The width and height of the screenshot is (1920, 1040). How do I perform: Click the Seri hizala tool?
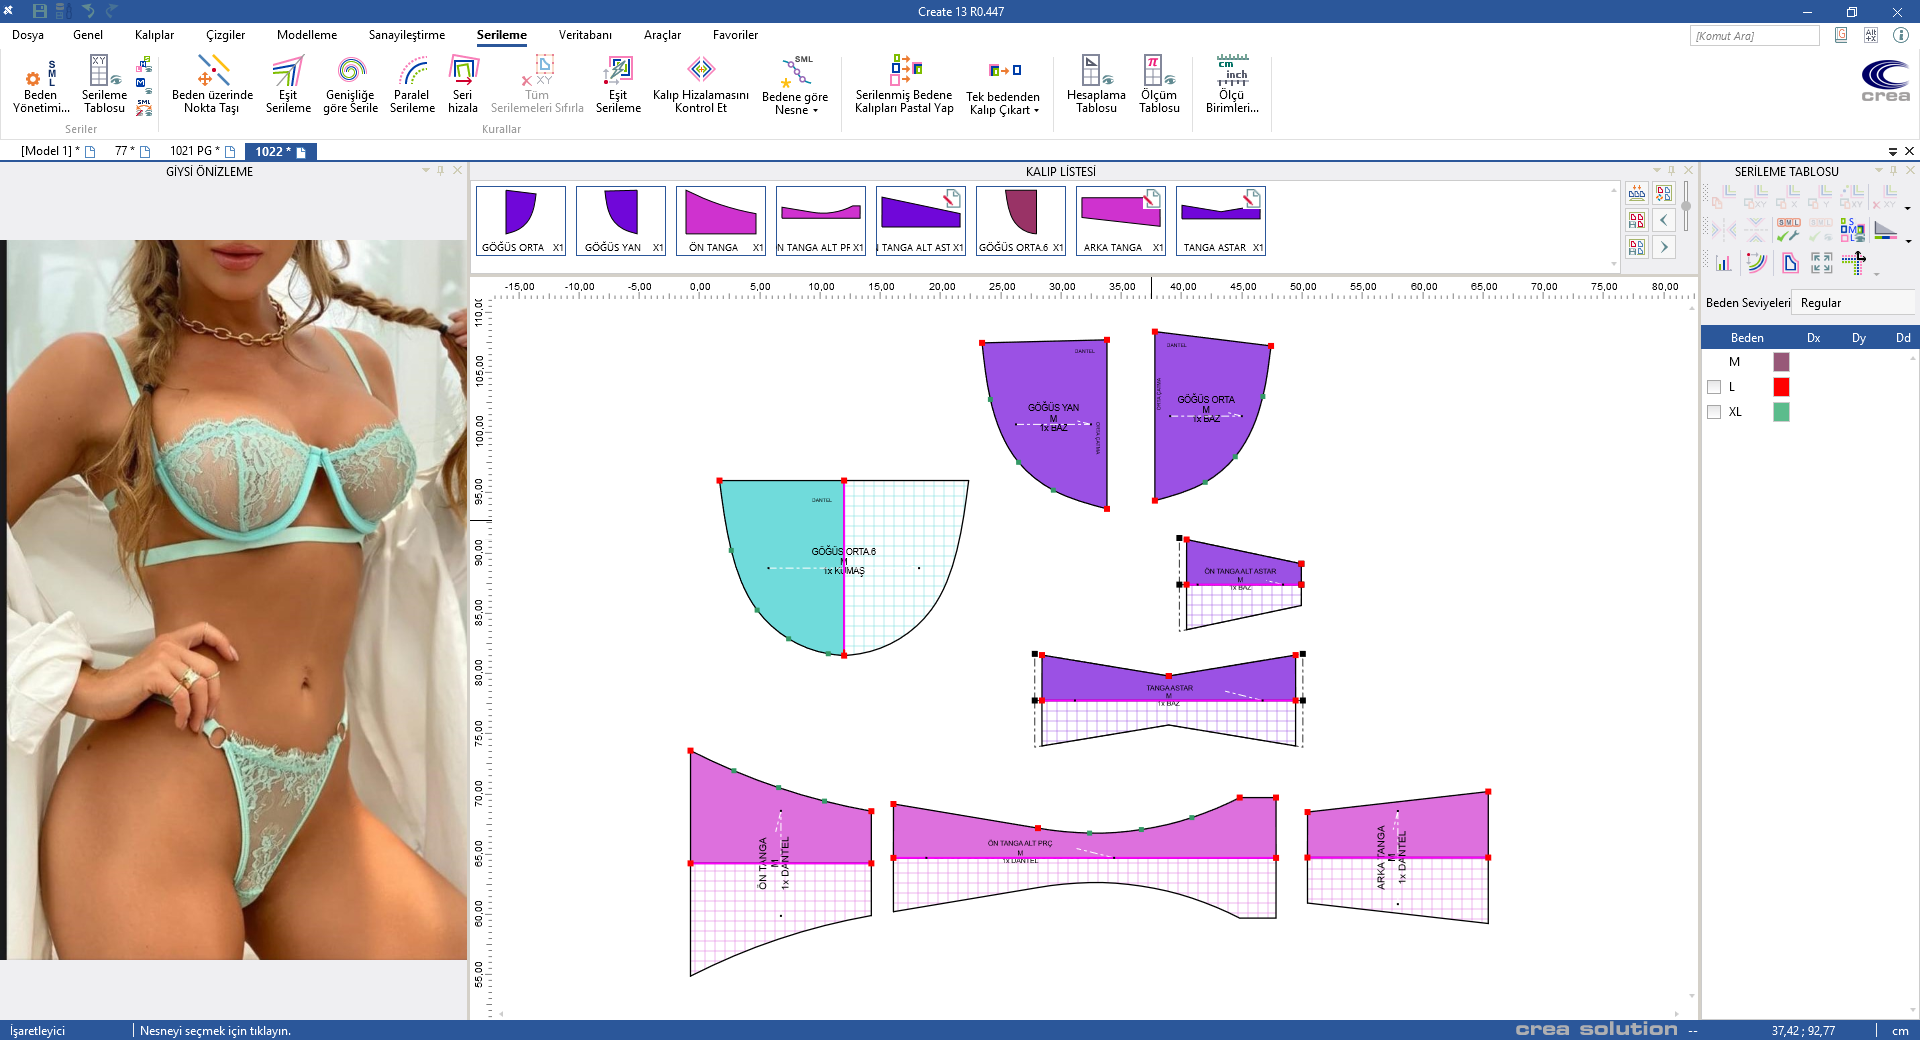click(x=462, y=85)
